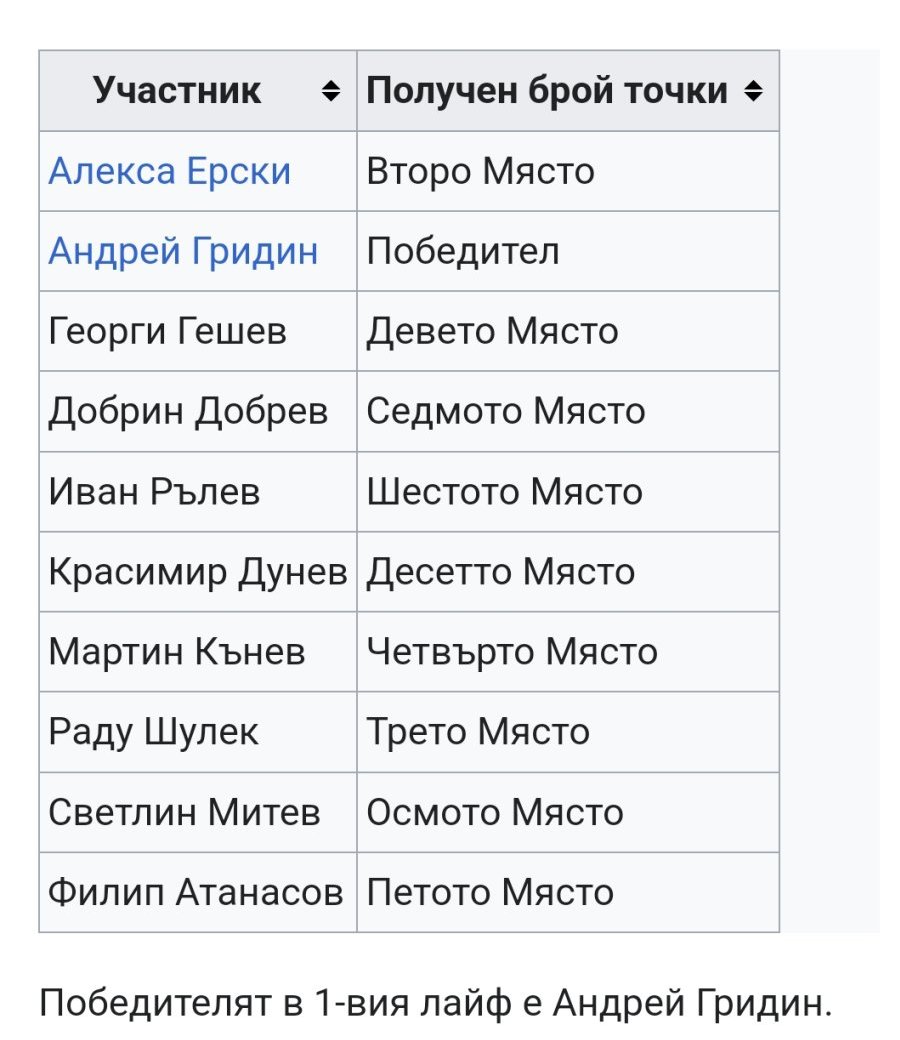Open the Алекса Ерски link
The height and width of the screenshot is (1040, 900).
click(170, 172)
